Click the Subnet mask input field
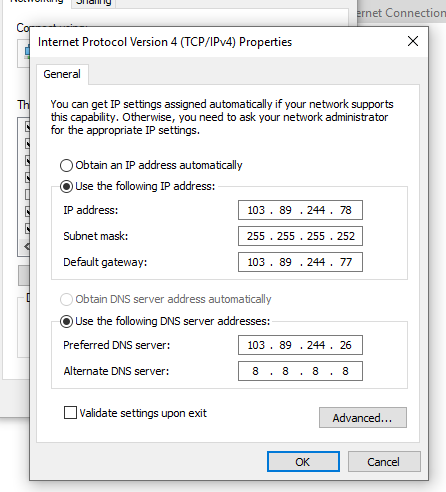The image size is (446, 492). click(300, 236)
